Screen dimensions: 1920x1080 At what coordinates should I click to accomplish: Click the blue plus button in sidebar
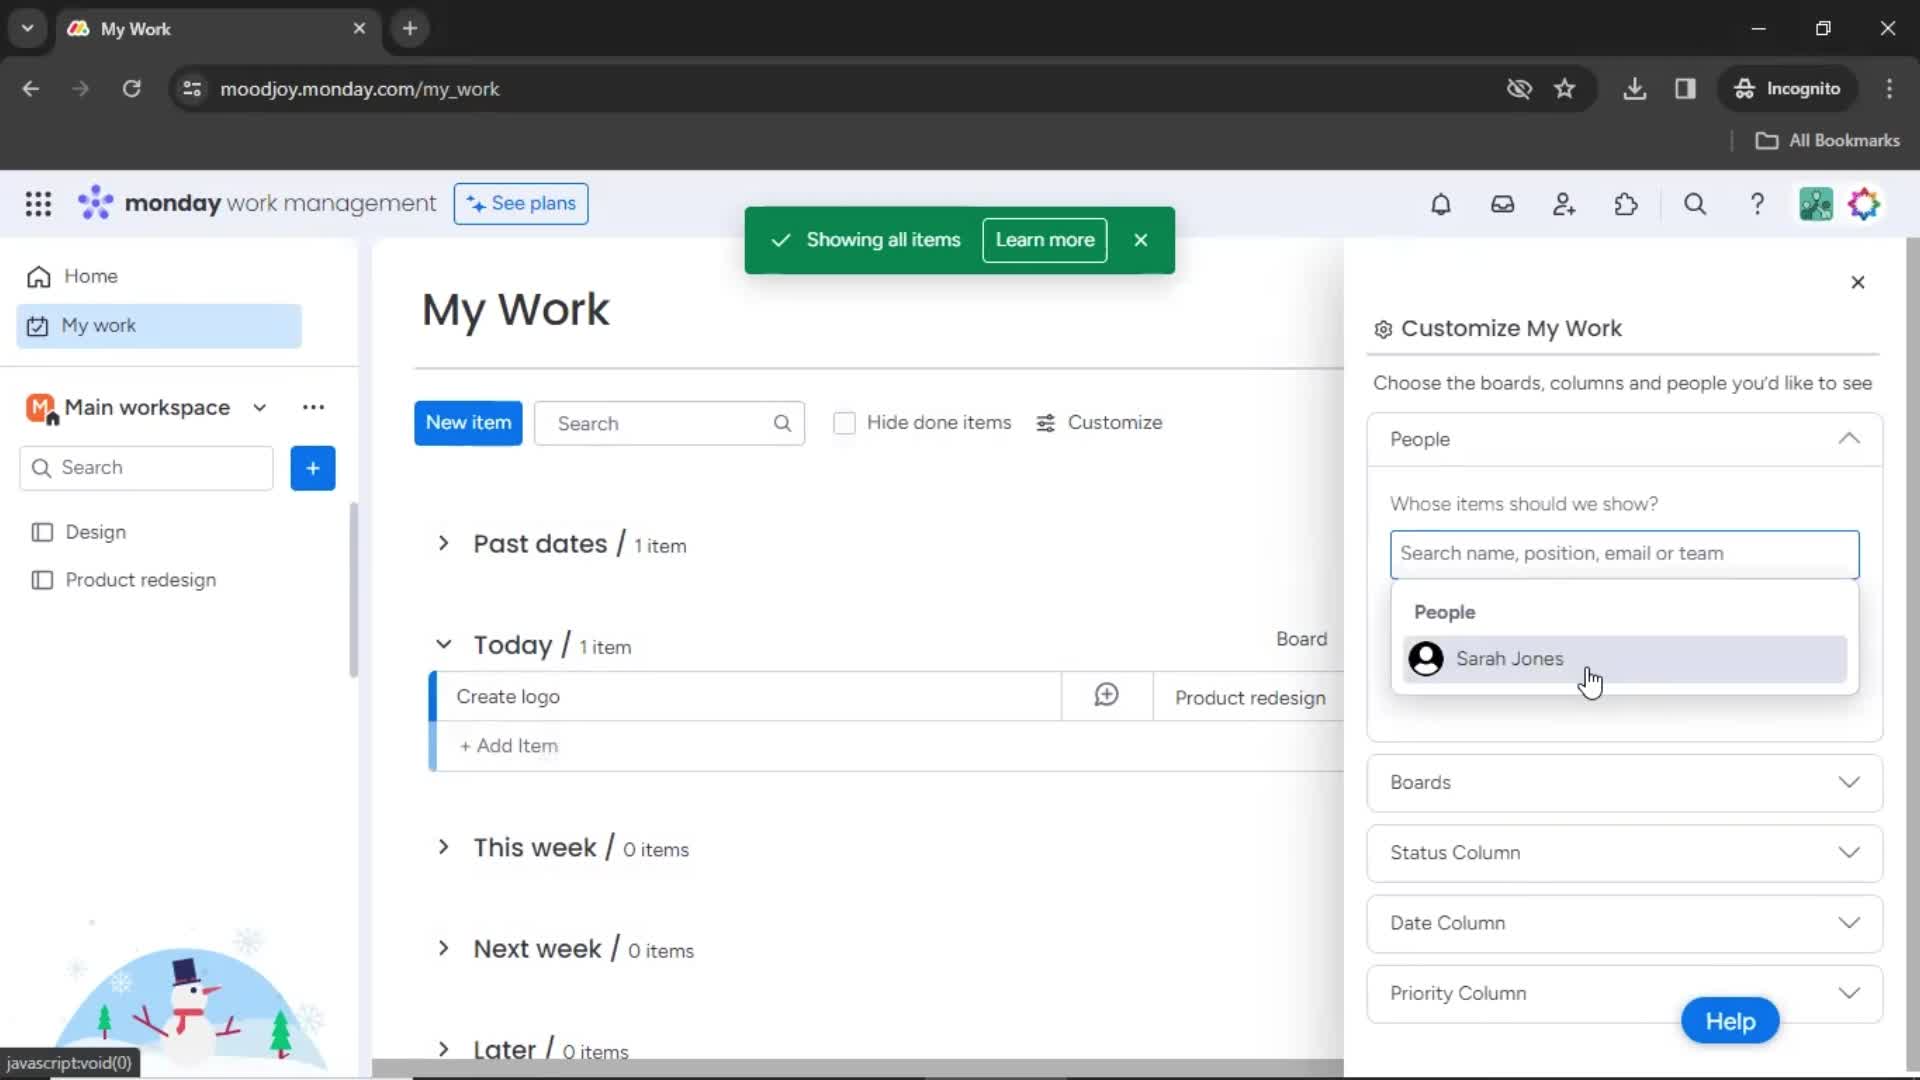pos(313,468)
